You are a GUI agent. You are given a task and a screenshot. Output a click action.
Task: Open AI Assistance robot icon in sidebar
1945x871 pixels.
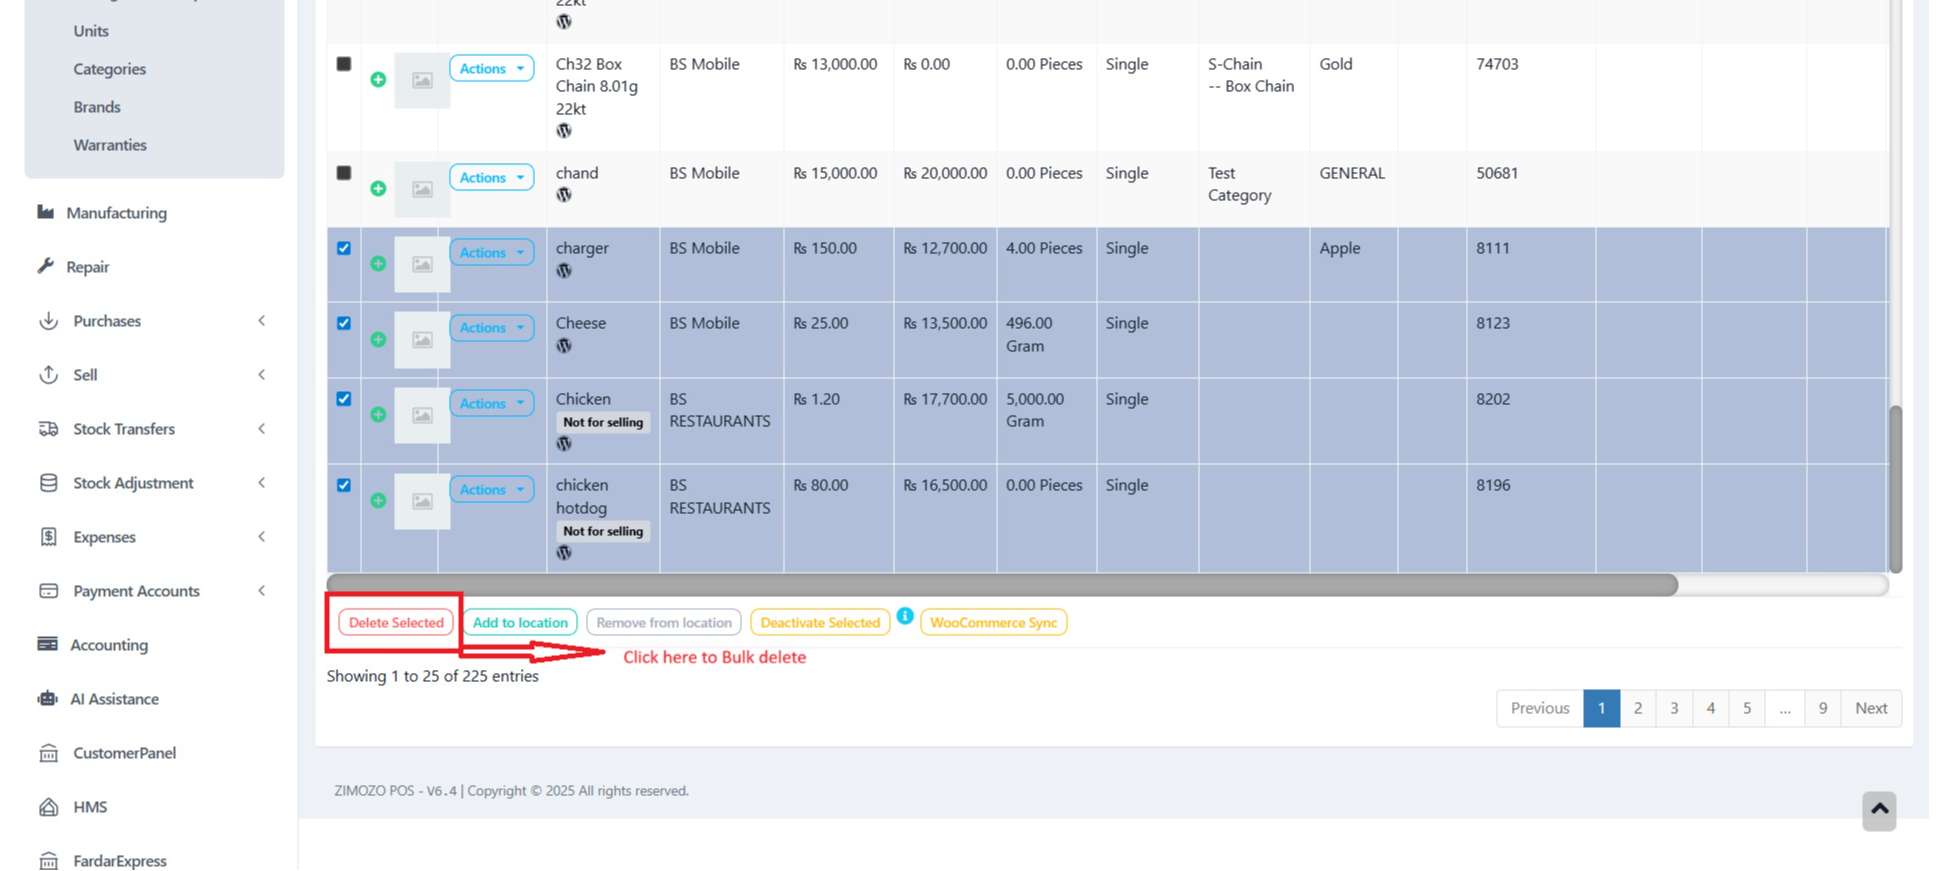coord(47,698)
